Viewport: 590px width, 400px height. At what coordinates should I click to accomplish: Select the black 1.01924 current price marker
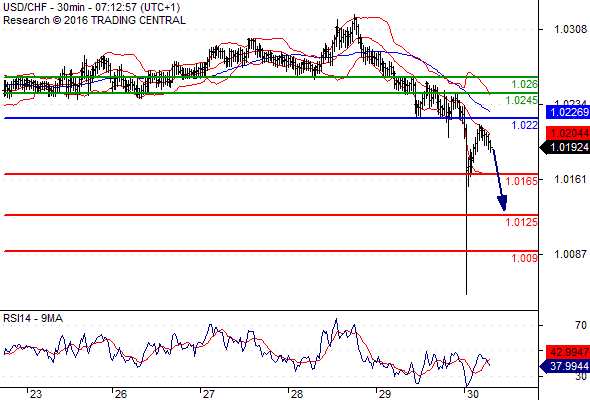(565, 148)
